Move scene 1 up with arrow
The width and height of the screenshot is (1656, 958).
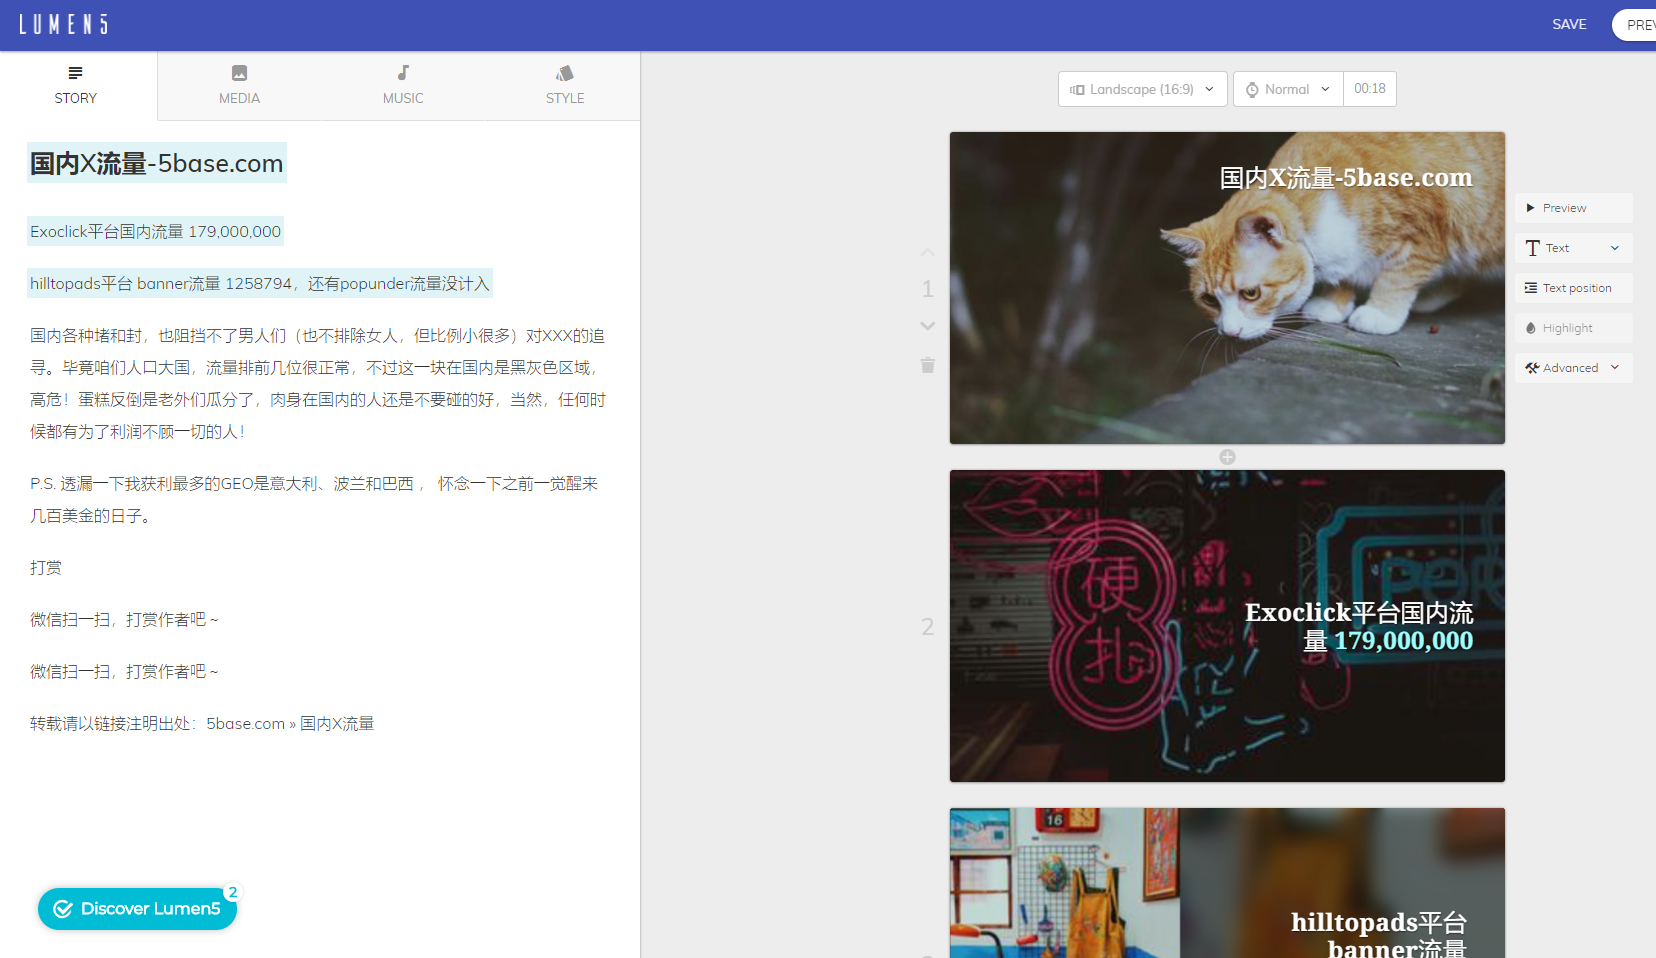927,252
